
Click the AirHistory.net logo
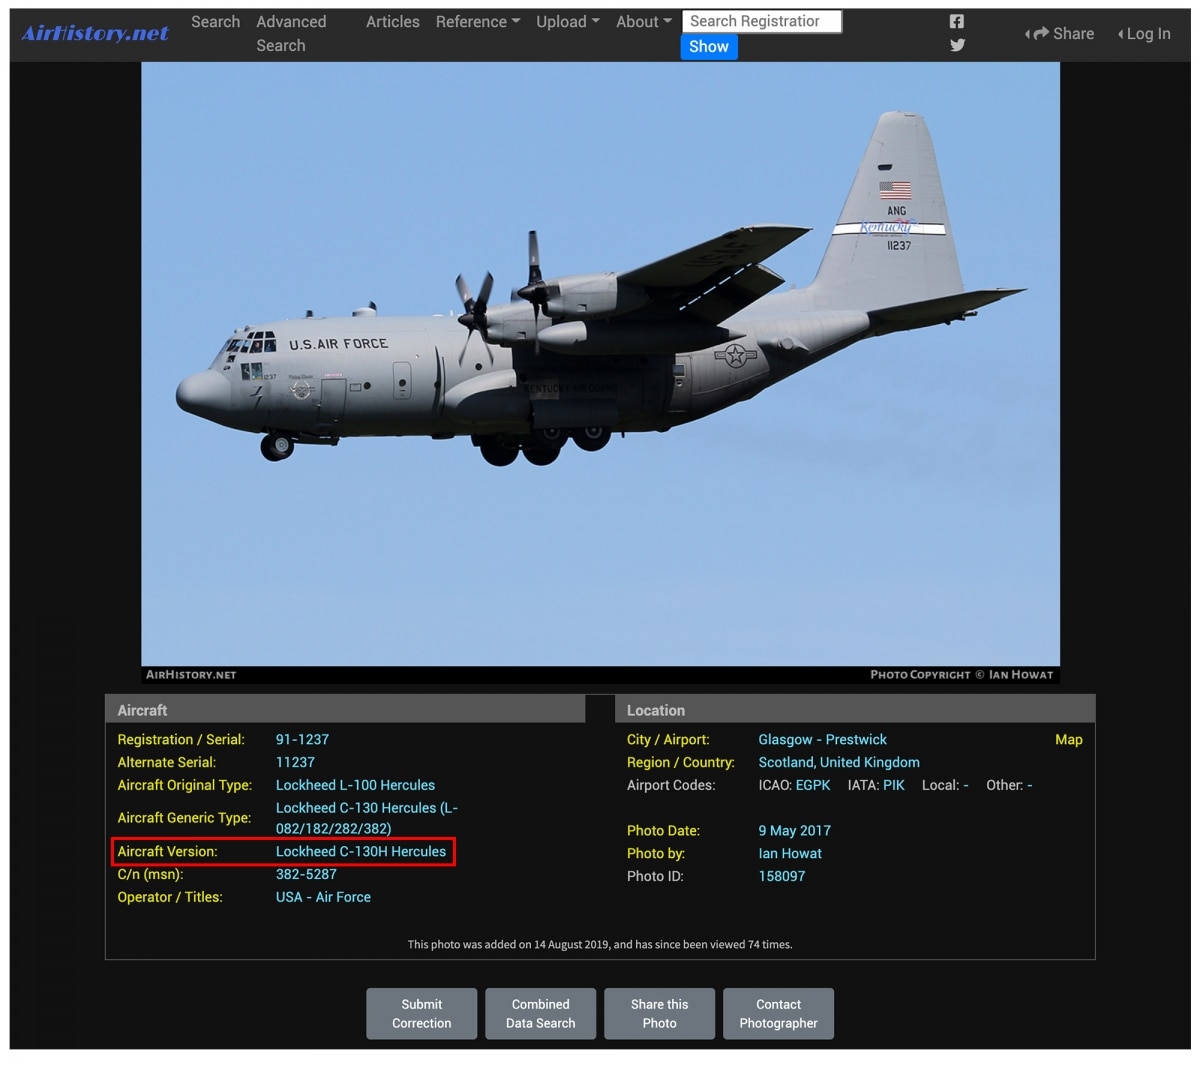point(95,33)
